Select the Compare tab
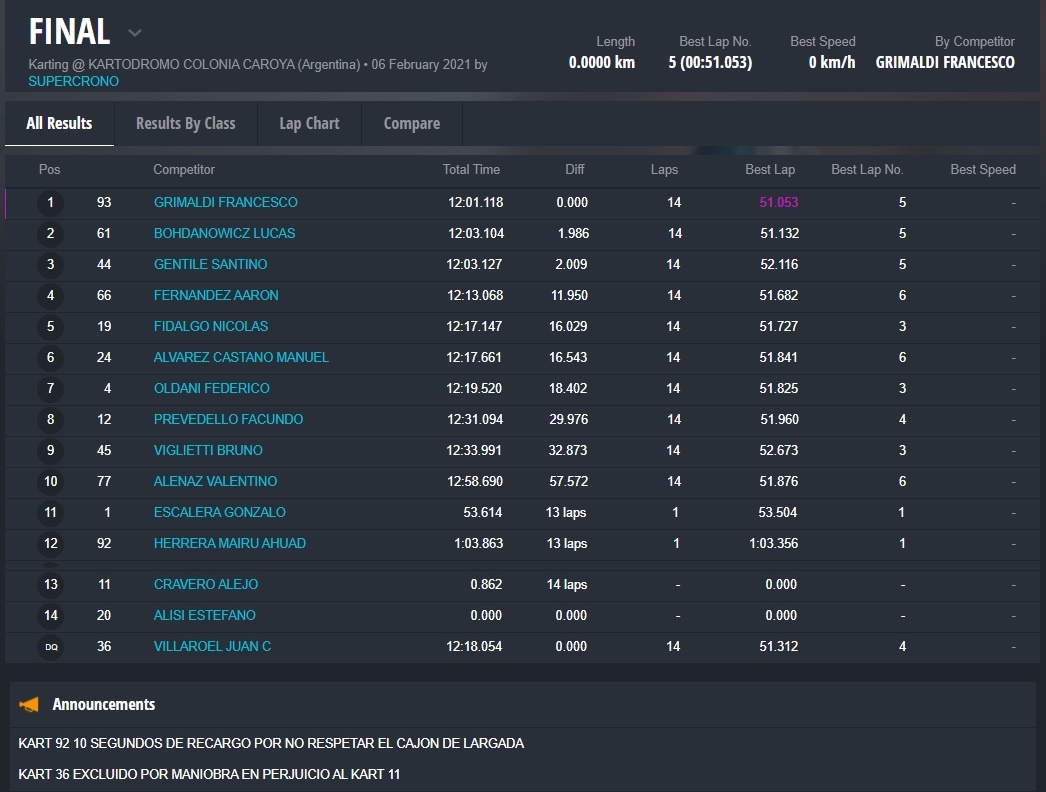This screenshot has height=792, width=1046. point(411,124)
